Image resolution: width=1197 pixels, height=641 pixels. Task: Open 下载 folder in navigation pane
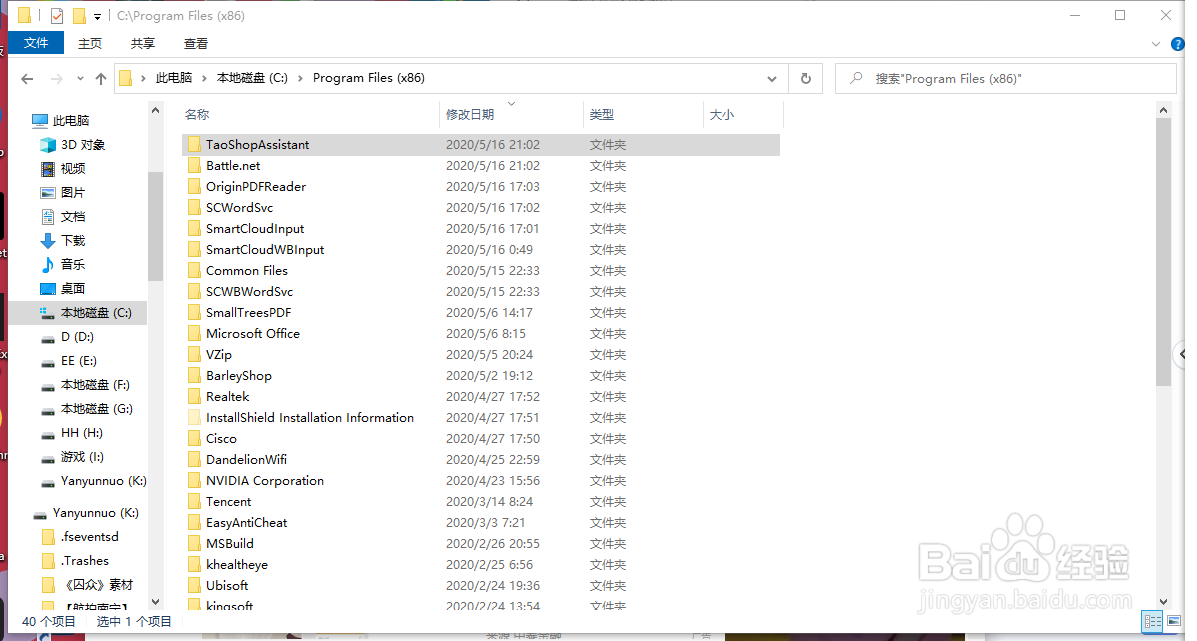point(73,241)
